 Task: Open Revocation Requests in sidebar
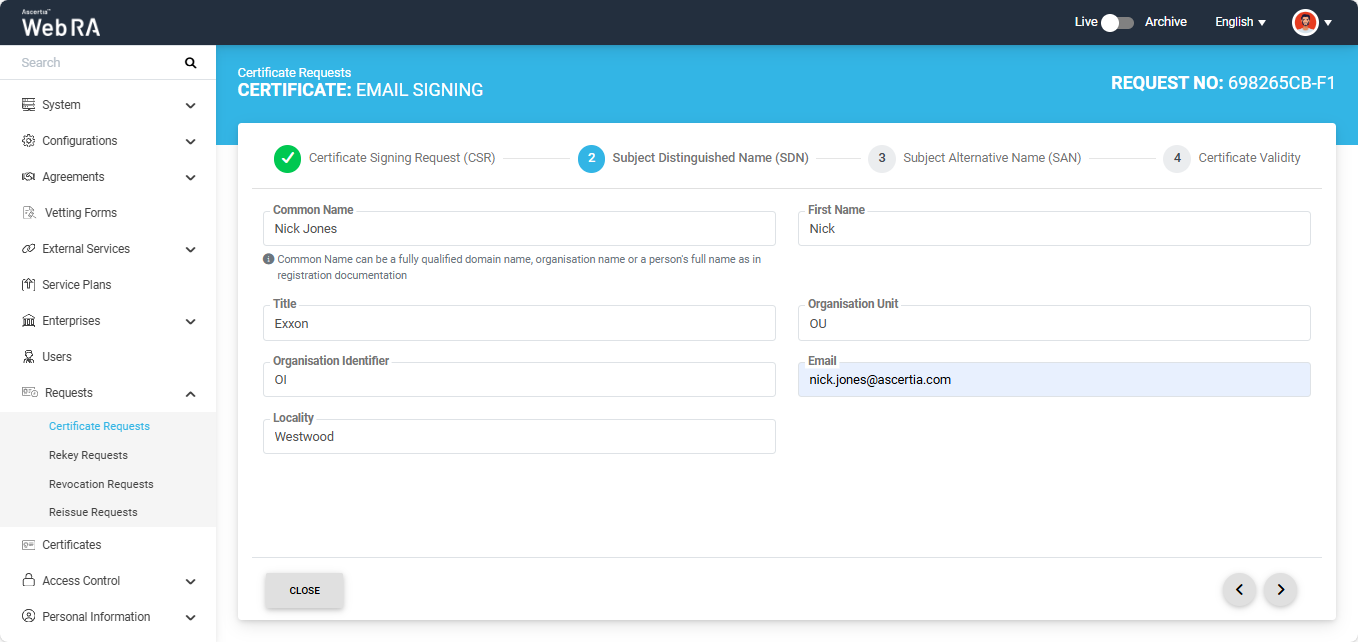(x=101, y=484)
